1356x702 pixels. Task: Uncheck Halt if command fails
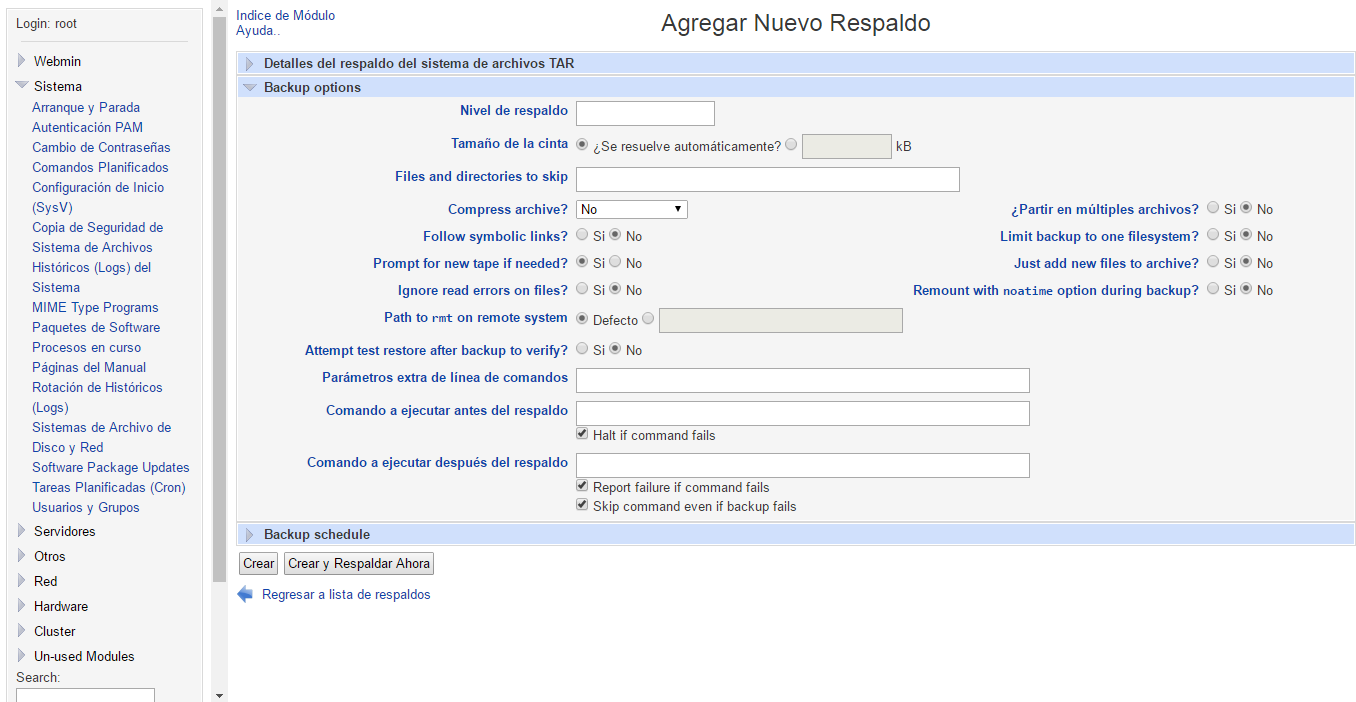coord(583,435)
